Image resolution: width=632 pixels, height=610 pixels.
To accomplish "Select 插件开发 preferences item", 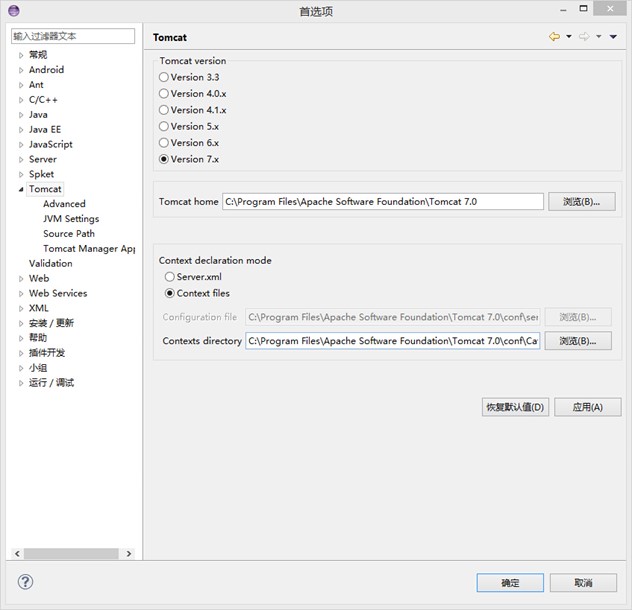I will [47, 353].
